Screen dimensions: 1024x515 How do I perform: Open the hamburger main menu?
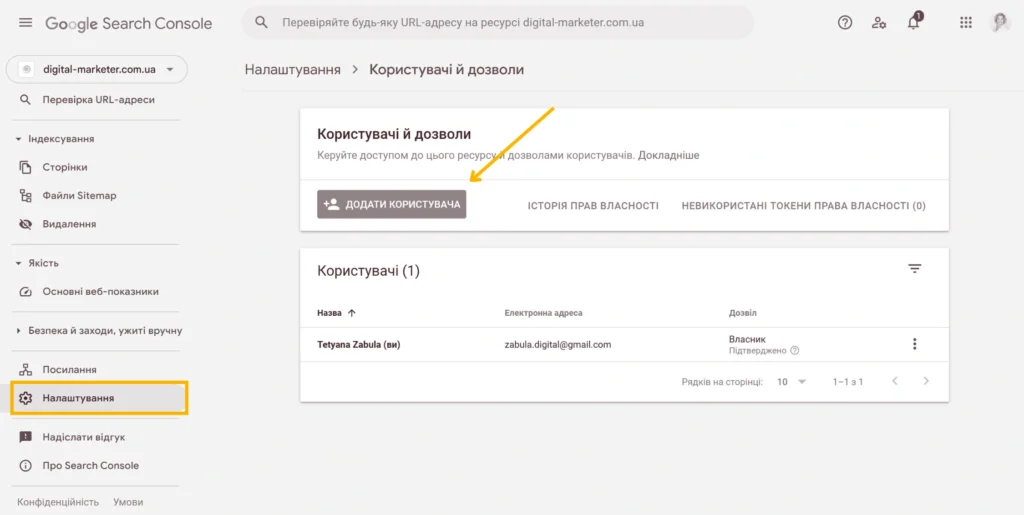click(x=25, y=23)
